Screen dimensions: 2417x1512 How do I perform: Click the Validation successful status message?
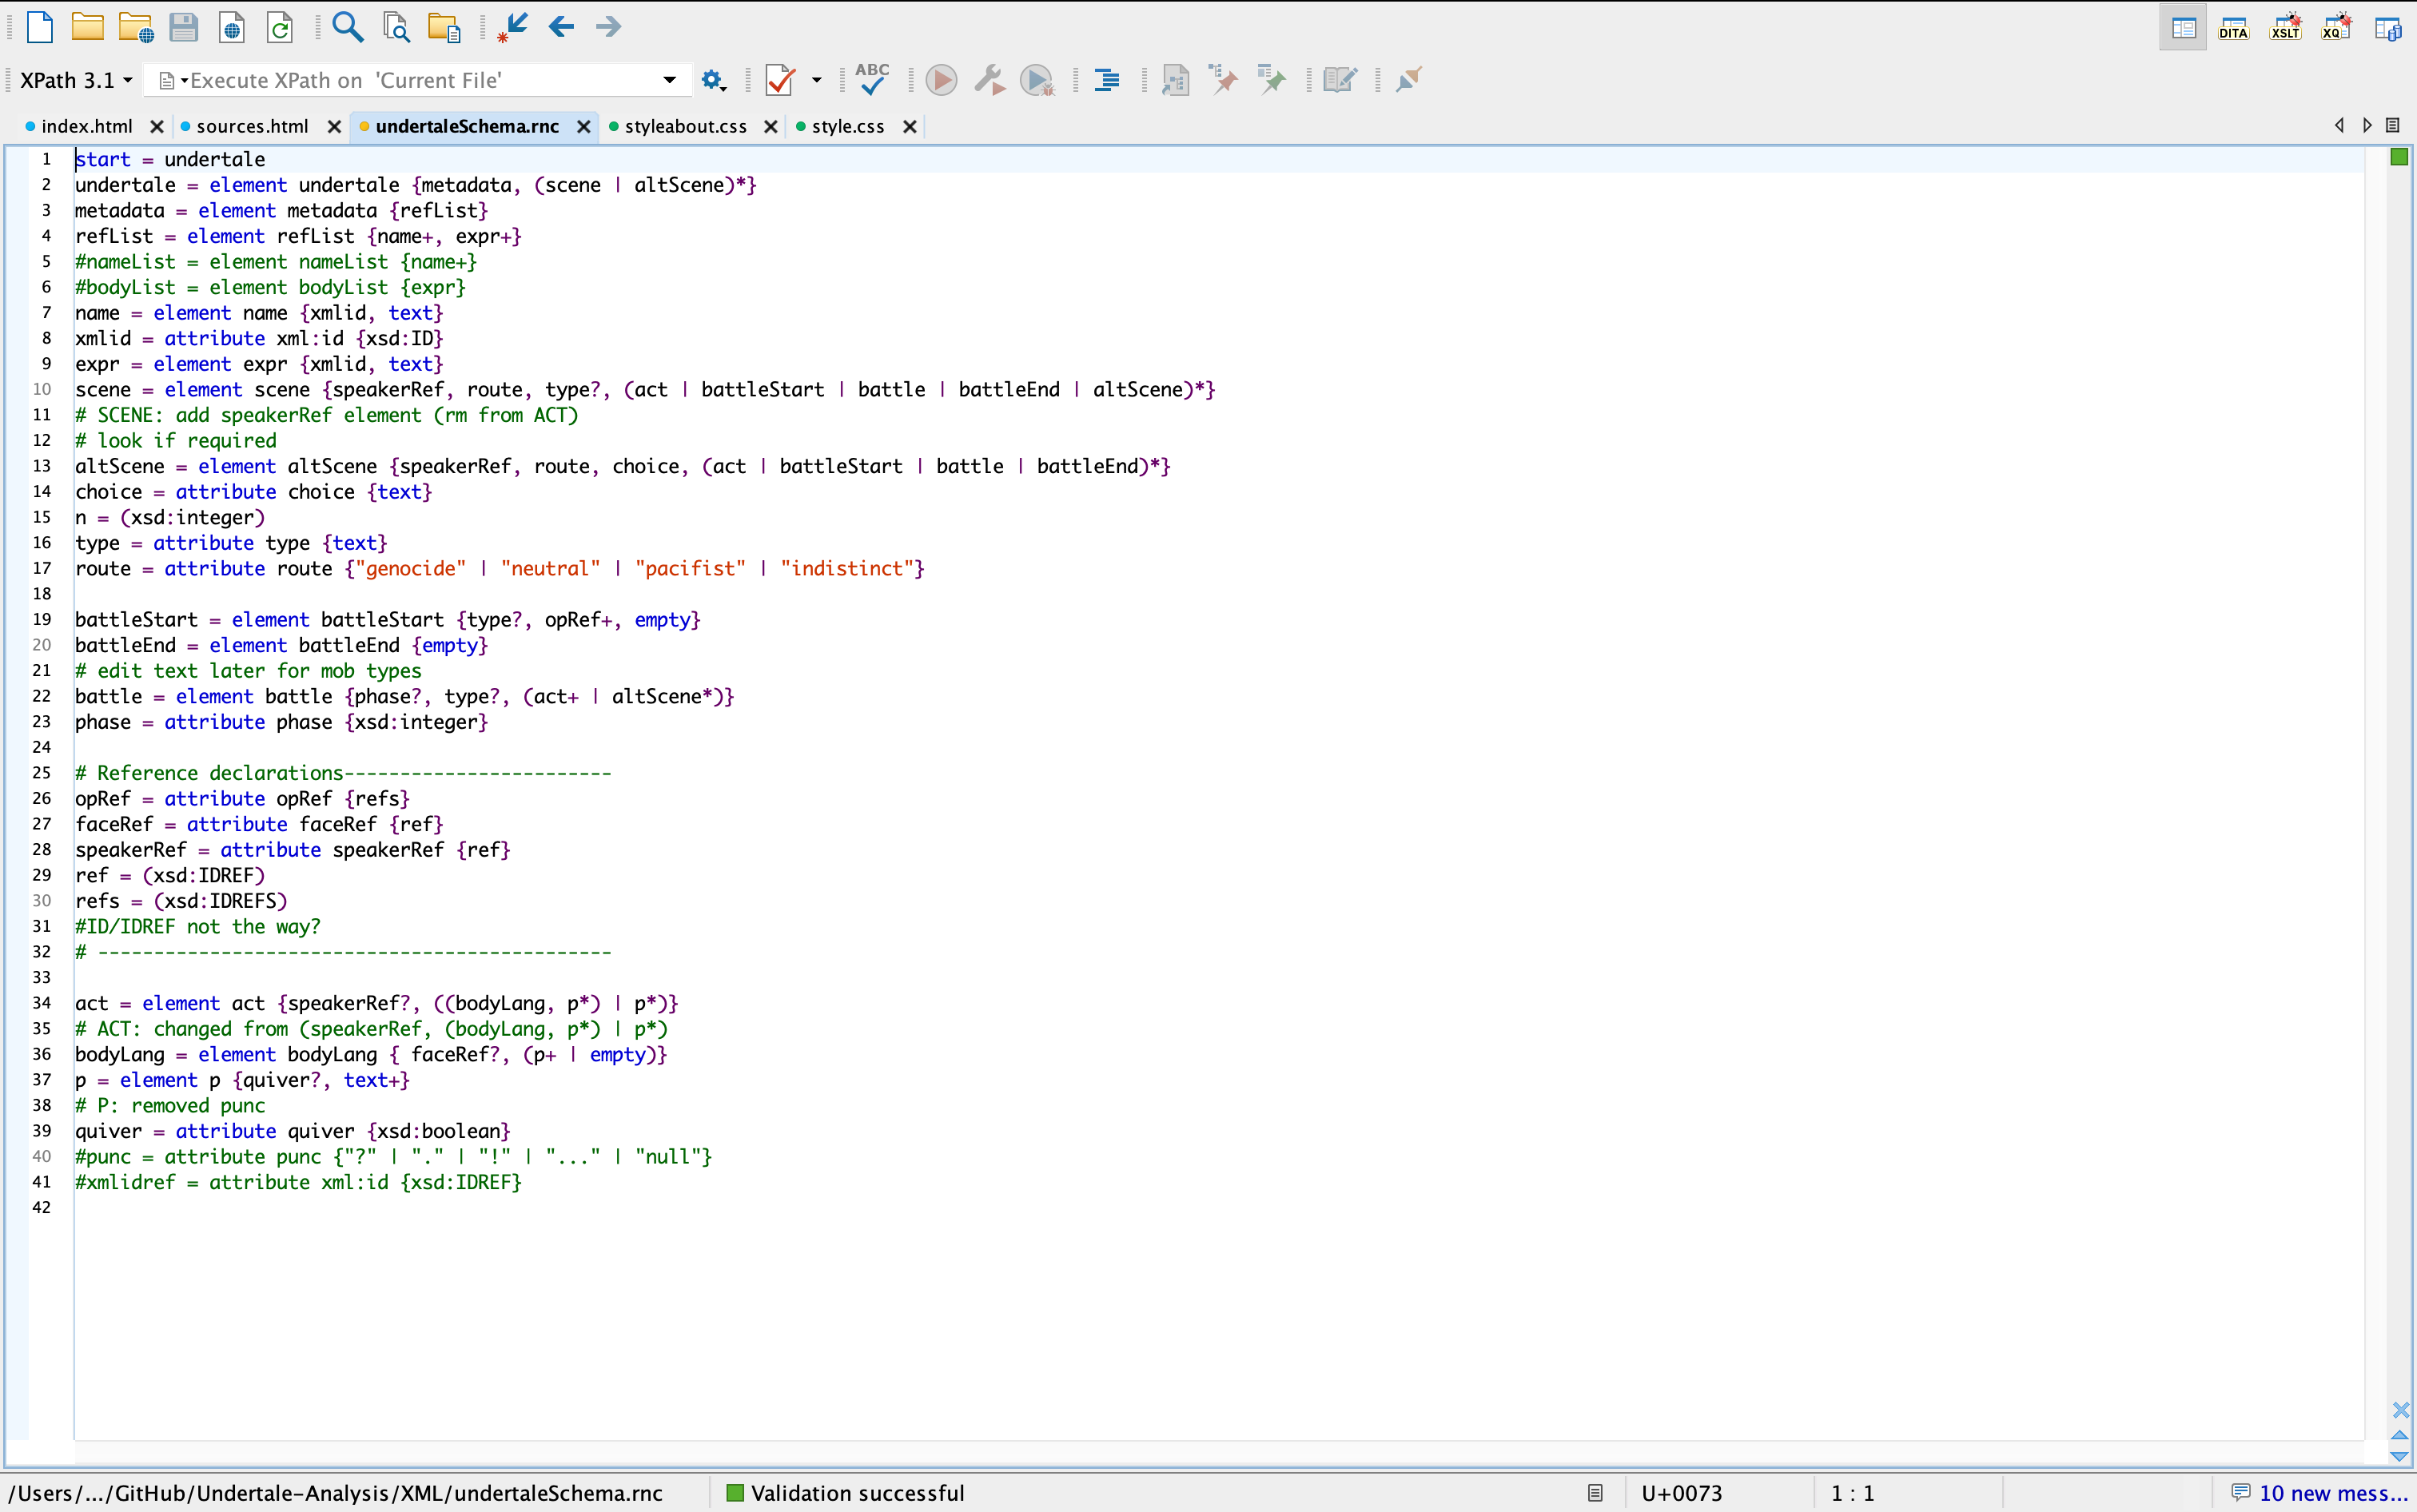click(x=856, y=1492)
